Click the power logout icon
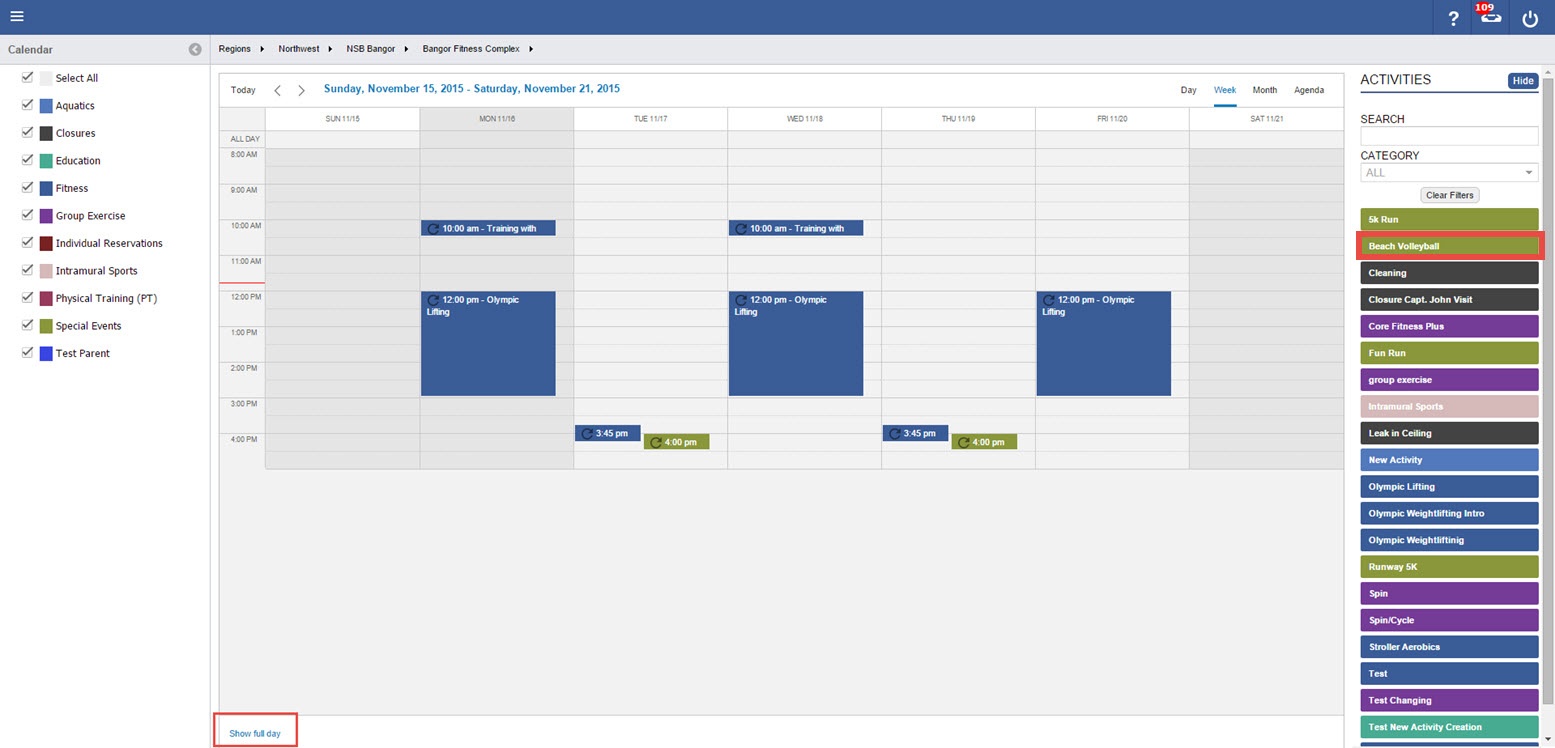Screen dimensions: 1555x748 1530,18
